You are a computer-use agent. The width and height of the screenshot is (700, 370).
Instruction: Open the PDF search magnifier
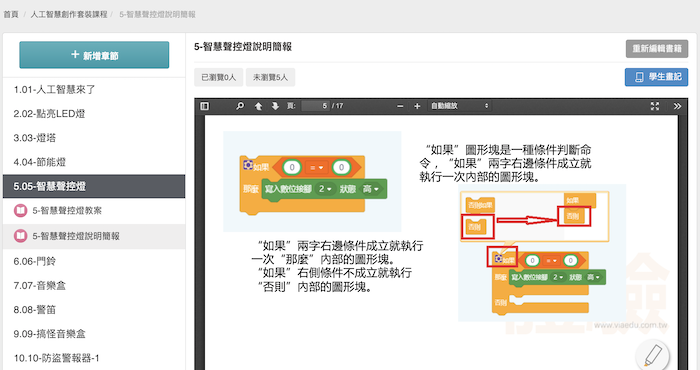tap(240, 106)
